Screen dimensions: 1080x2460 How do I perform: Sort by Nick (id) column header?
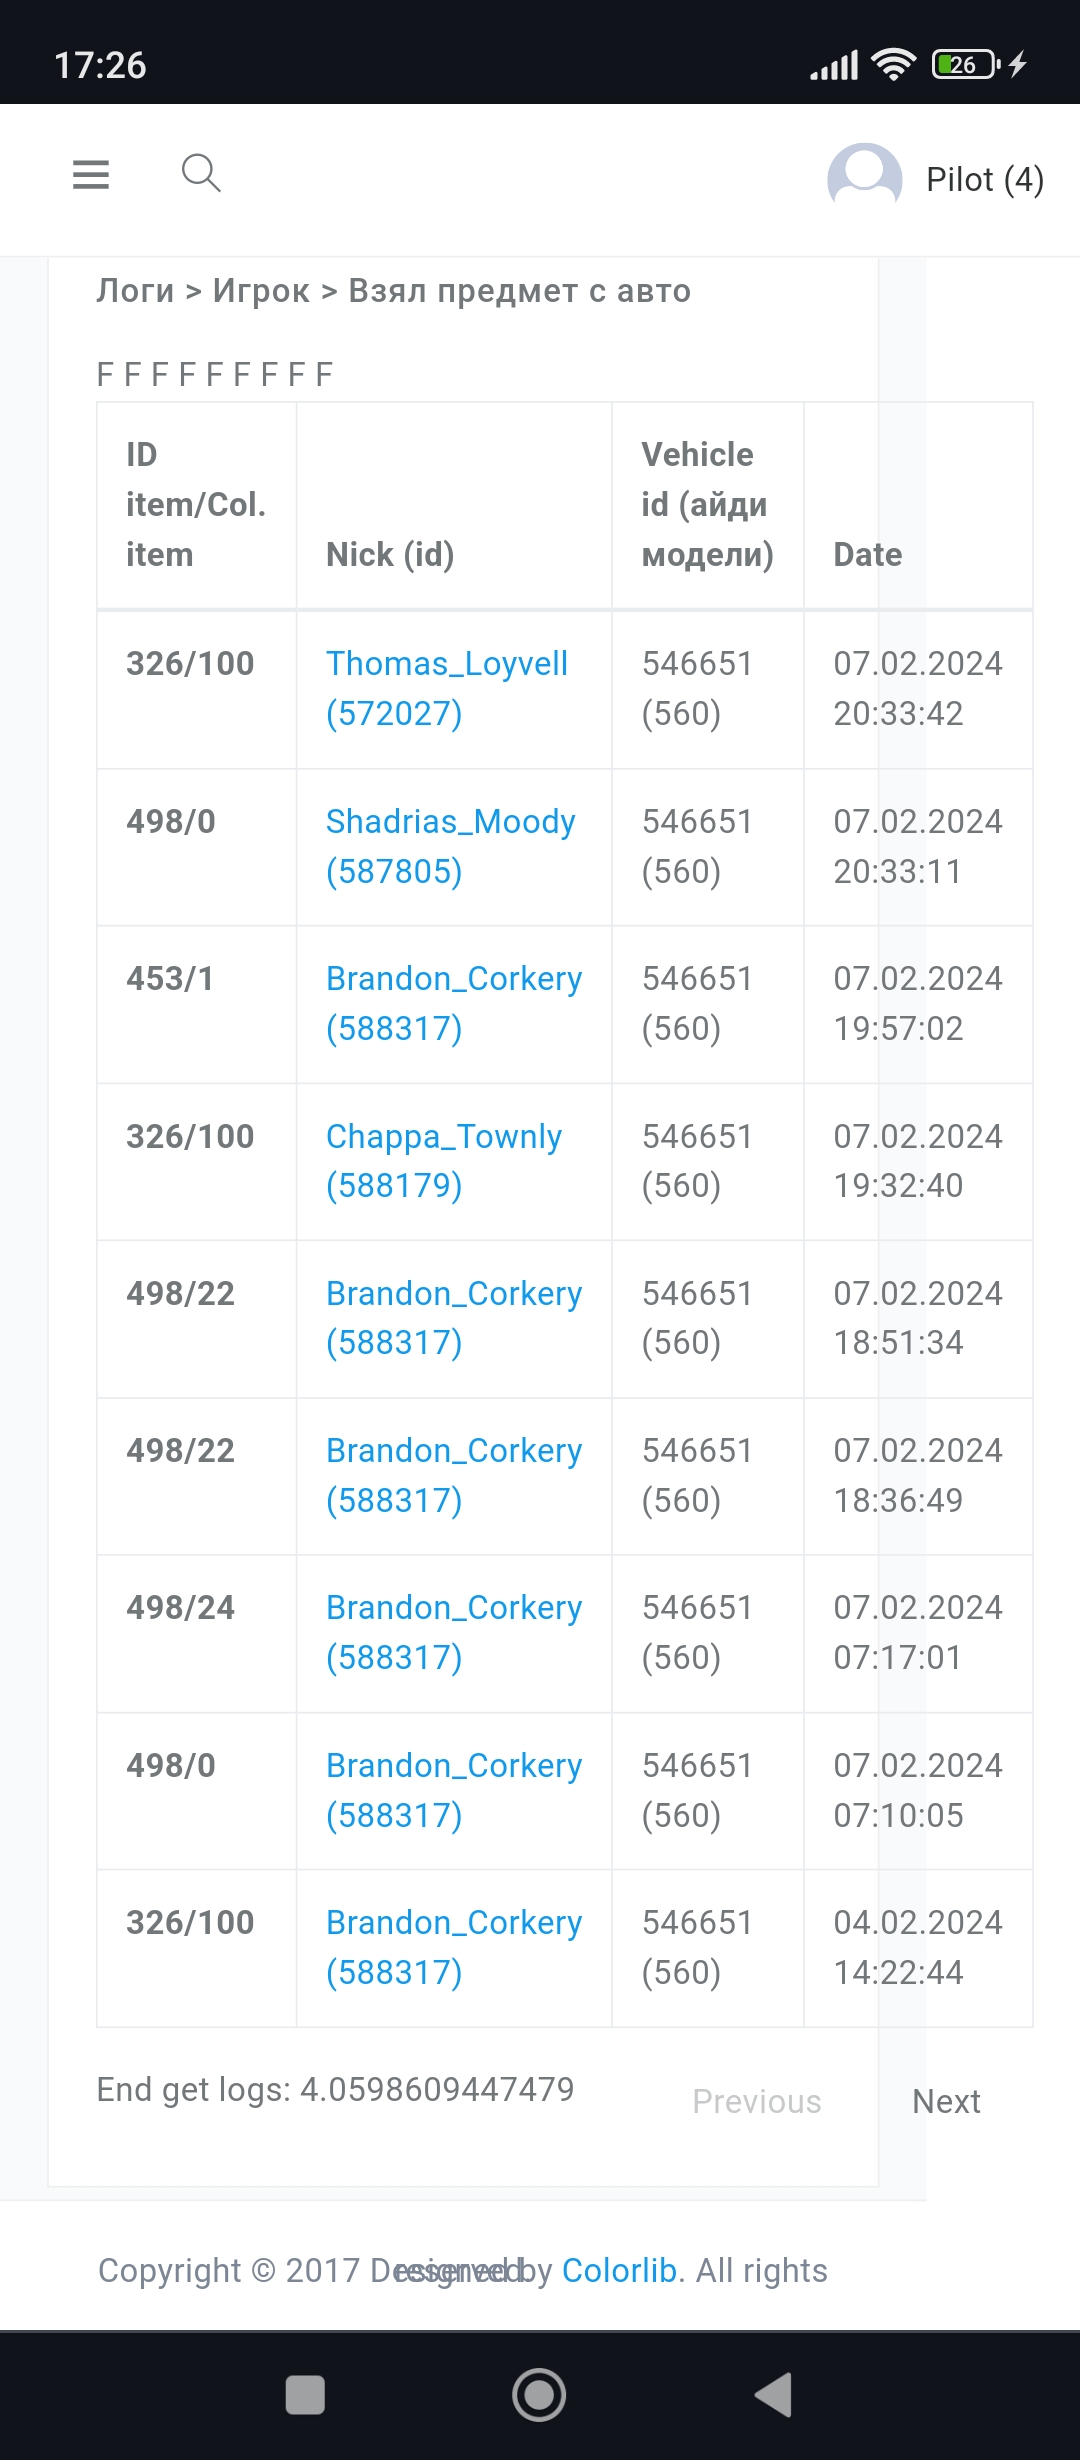[390, 554]
